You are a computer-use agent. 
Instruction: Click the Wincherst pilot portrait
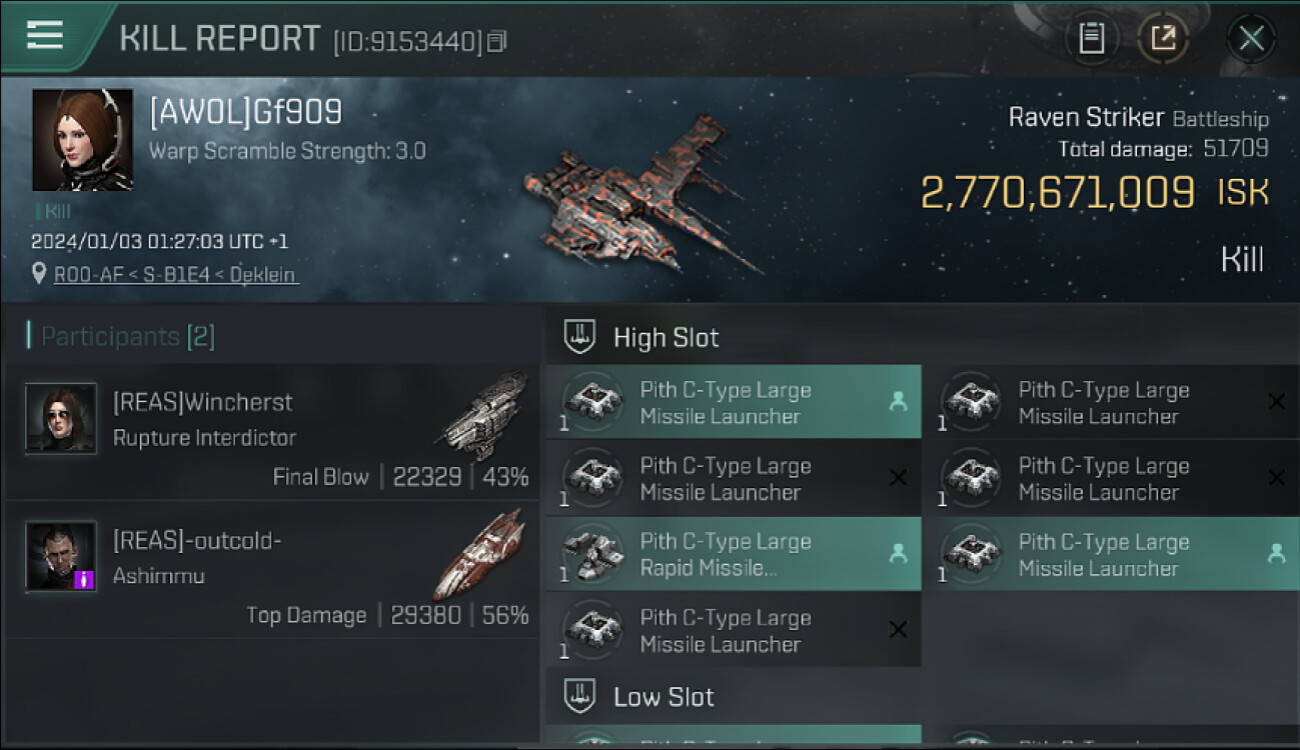(61, 419)
